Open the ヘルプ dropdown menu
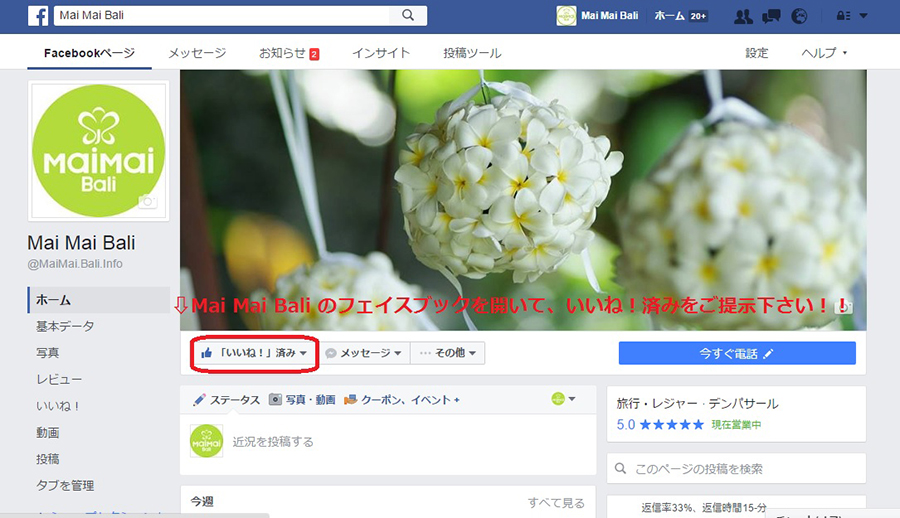Screen dimensions: 900x518 pos(824,53)
